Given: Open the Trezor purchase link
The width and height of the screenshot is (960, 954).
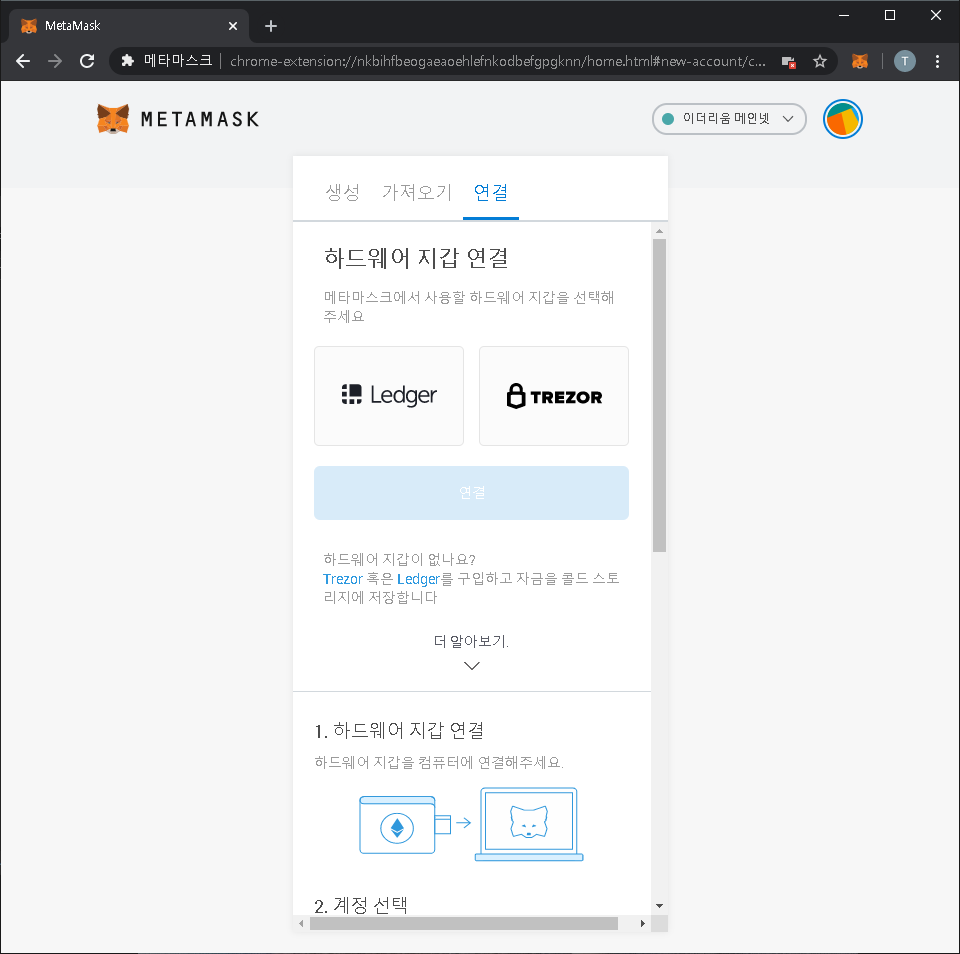Looking at the screenshot, I should (342, 579).
